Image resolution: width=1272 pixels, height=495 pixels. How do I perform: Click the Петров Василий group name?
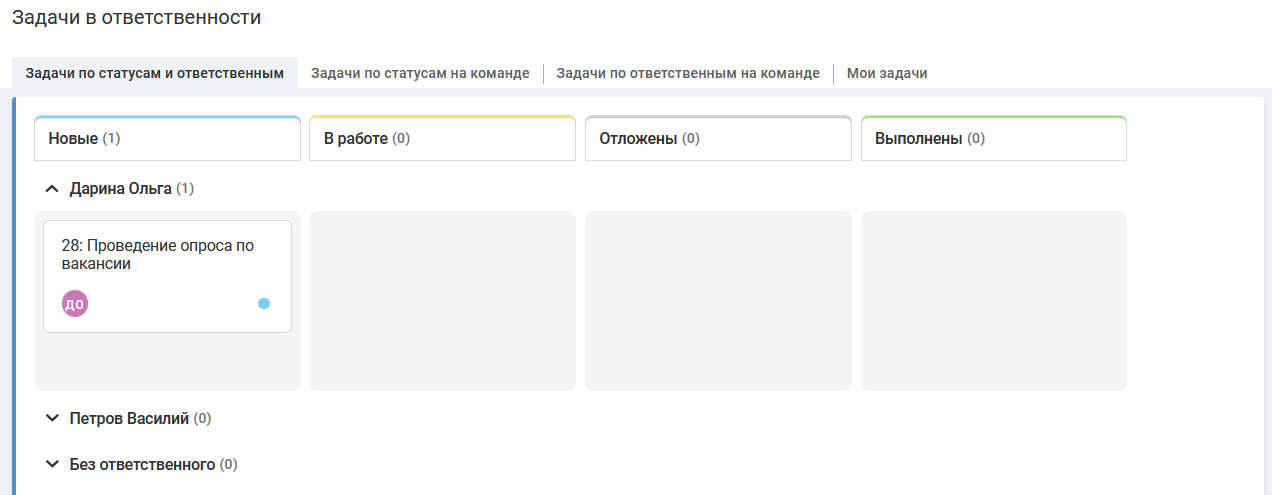129,419
